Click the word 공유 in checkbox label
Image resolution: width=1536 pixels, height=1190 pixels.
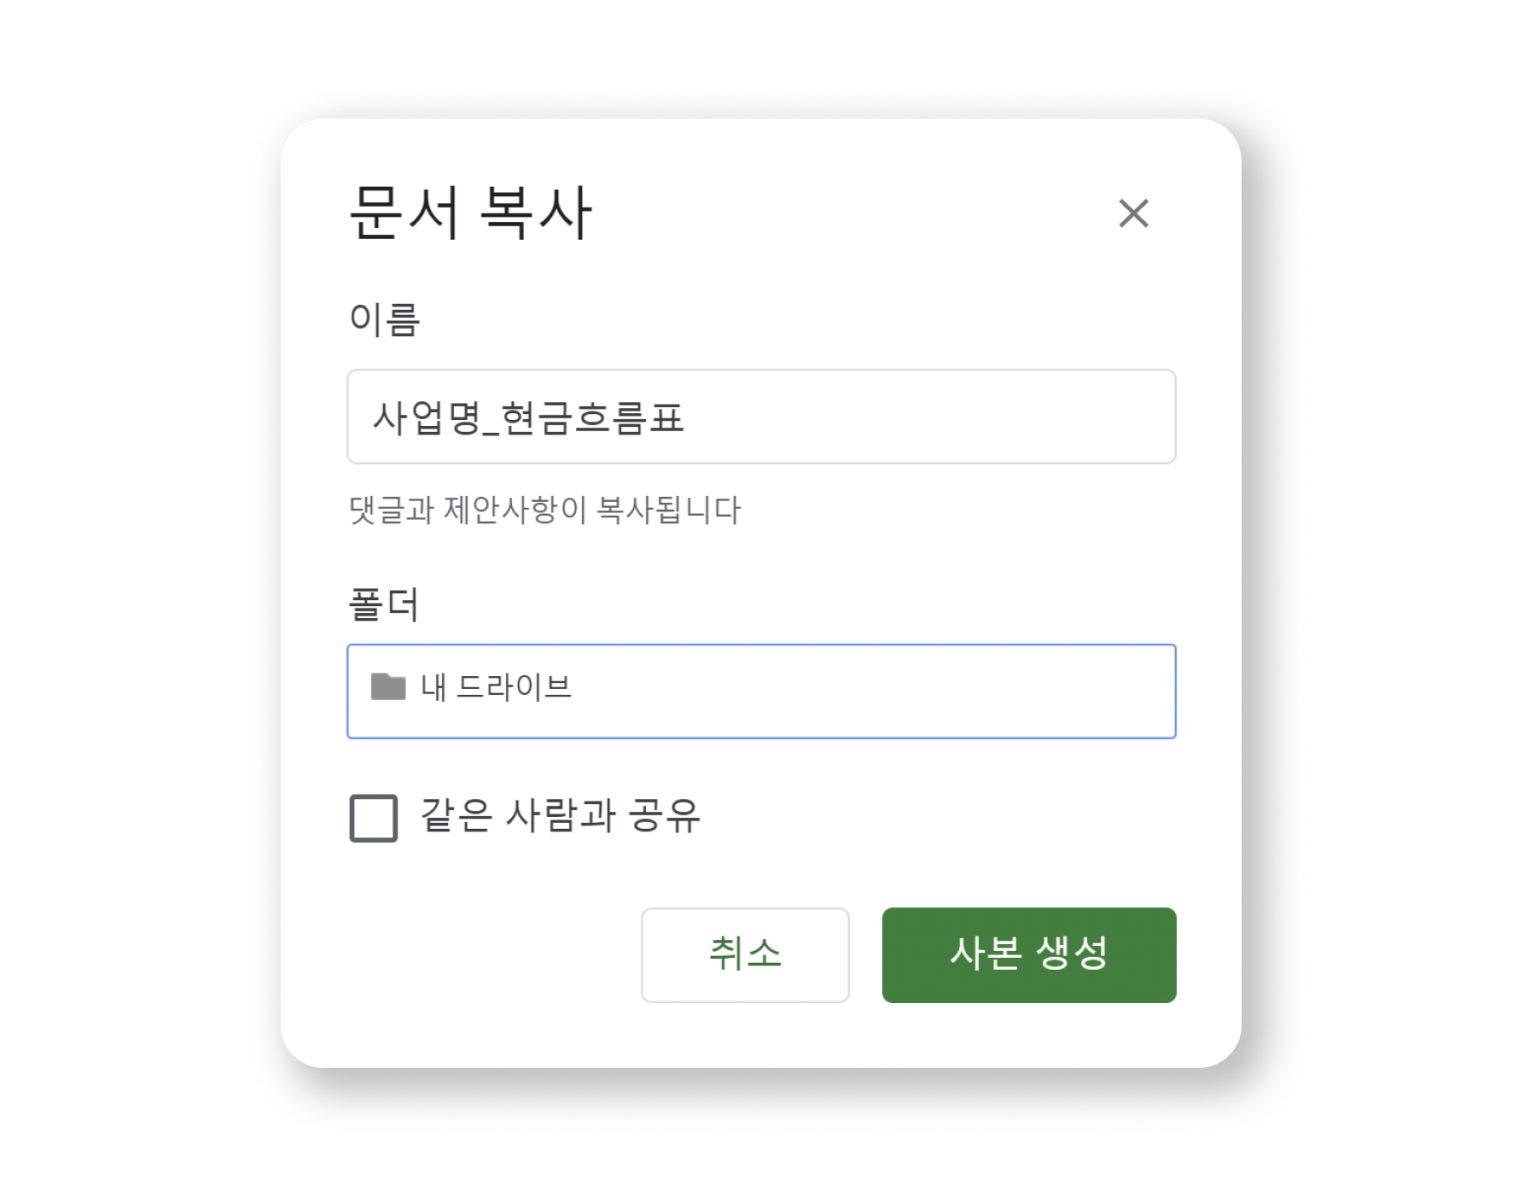(x=665, y=816)
